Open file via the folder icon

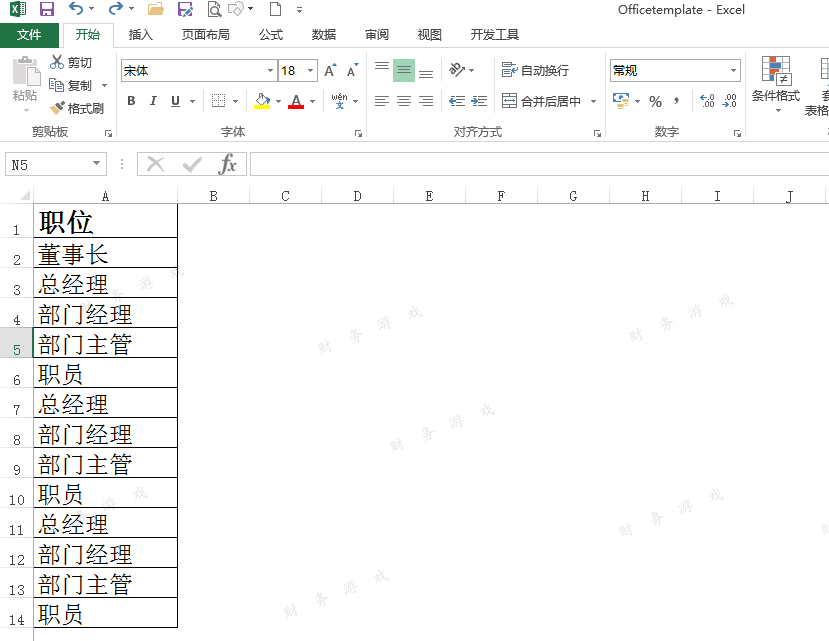[x=155, y=9]
